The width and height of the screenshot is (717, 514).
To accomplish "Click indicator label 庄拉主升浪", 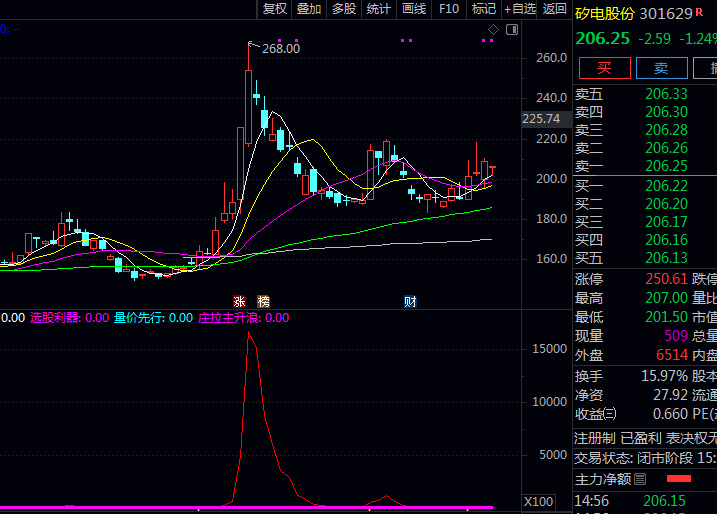I will click(x=230, y=318).
